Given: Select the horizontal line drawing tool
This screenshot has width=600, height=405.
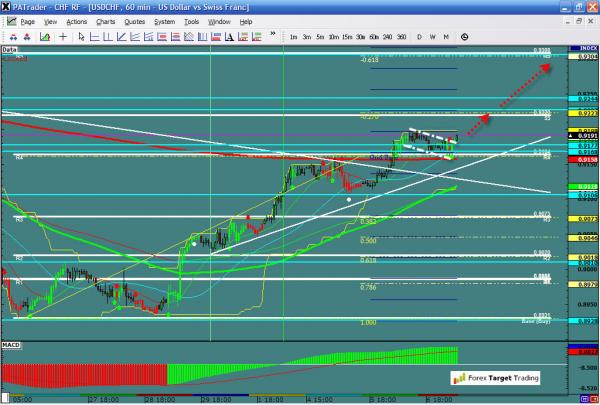Looking at the screenshot, I should [94, 37].
